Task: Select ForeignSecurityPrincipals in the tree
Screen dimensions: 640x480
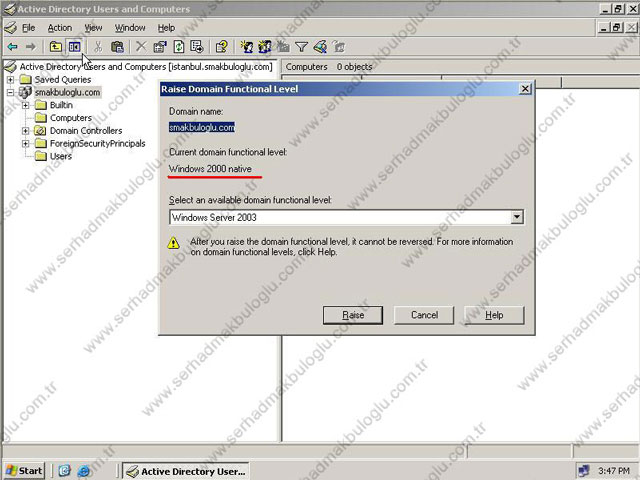Action: 98,144
